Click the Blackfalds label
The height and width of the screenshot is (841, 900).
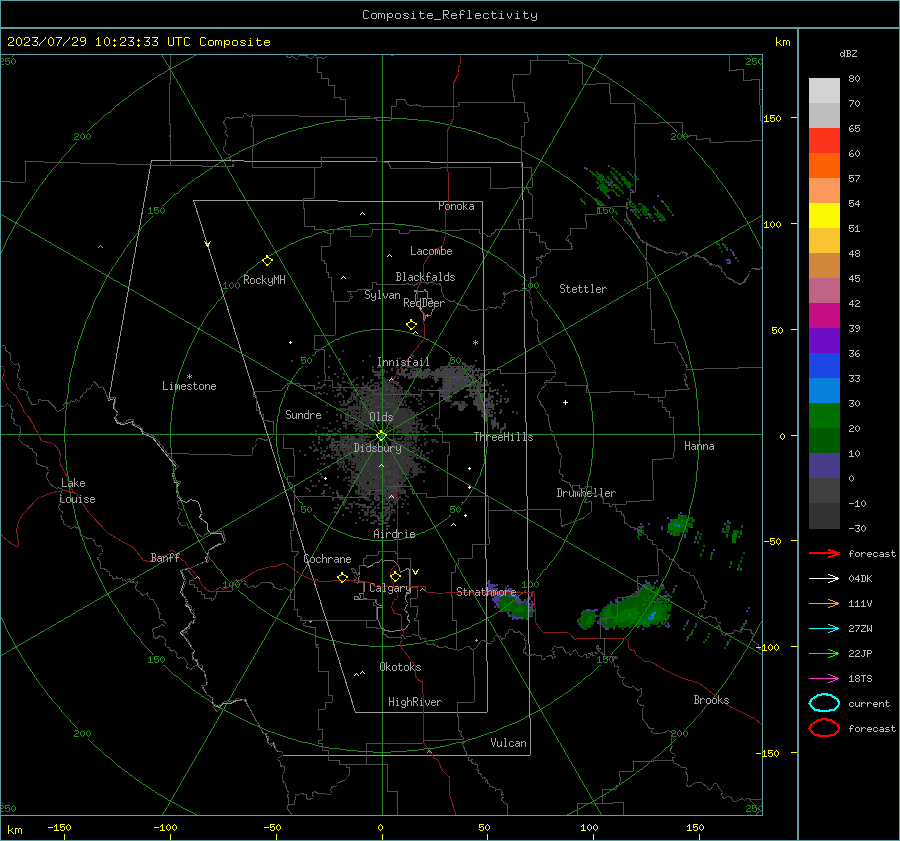(425, 277)
